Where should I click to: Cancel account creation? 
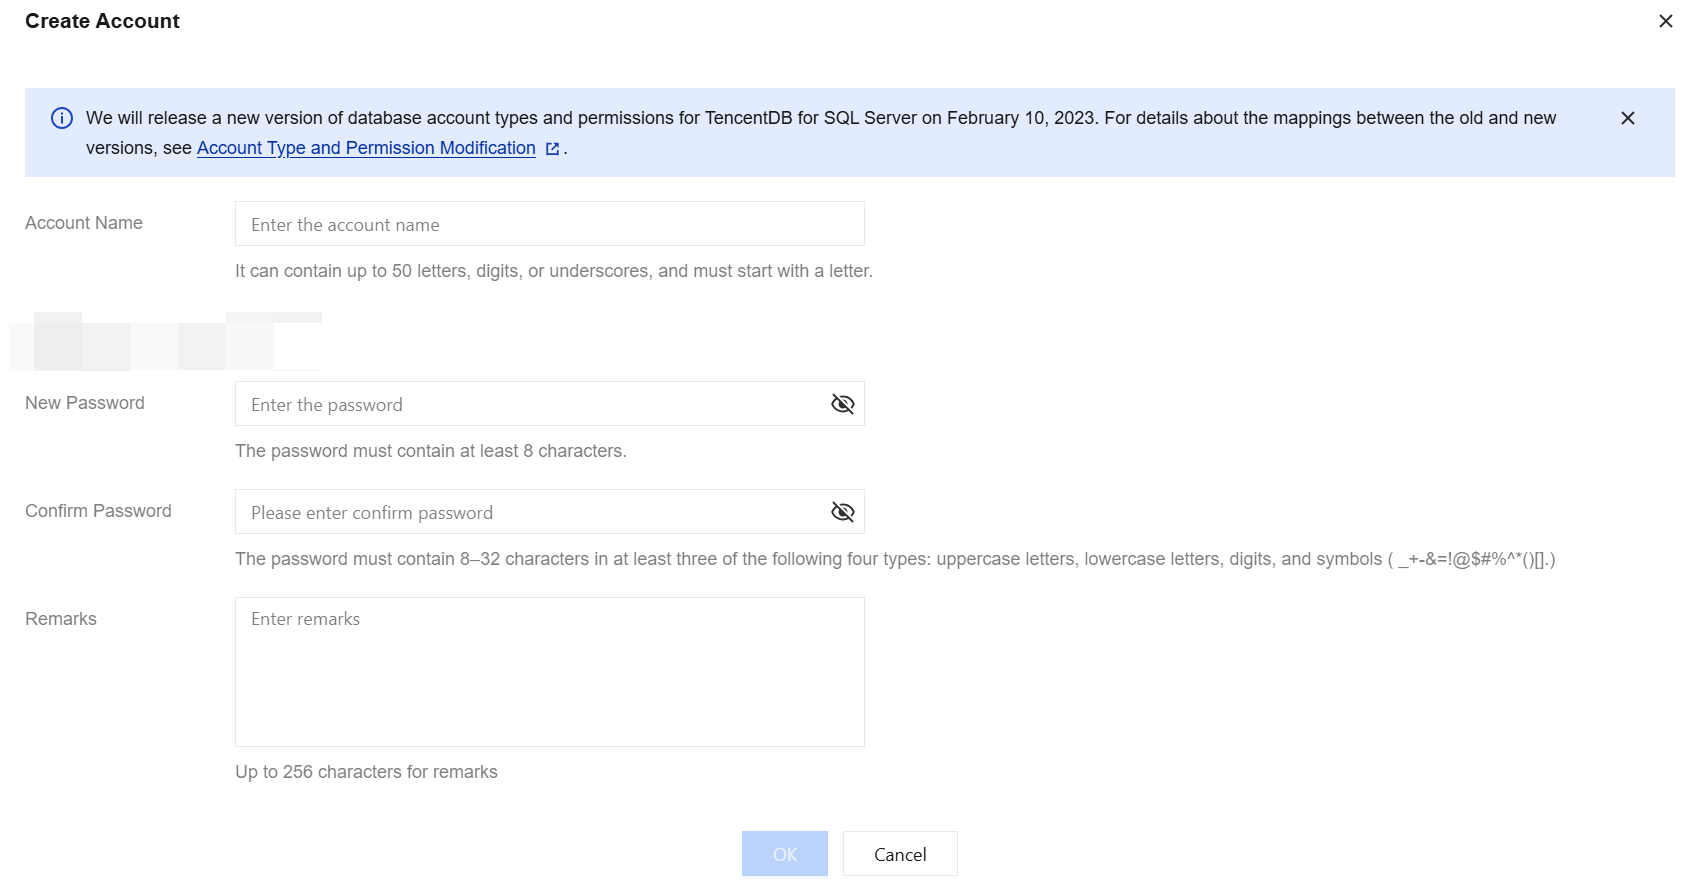899,854
